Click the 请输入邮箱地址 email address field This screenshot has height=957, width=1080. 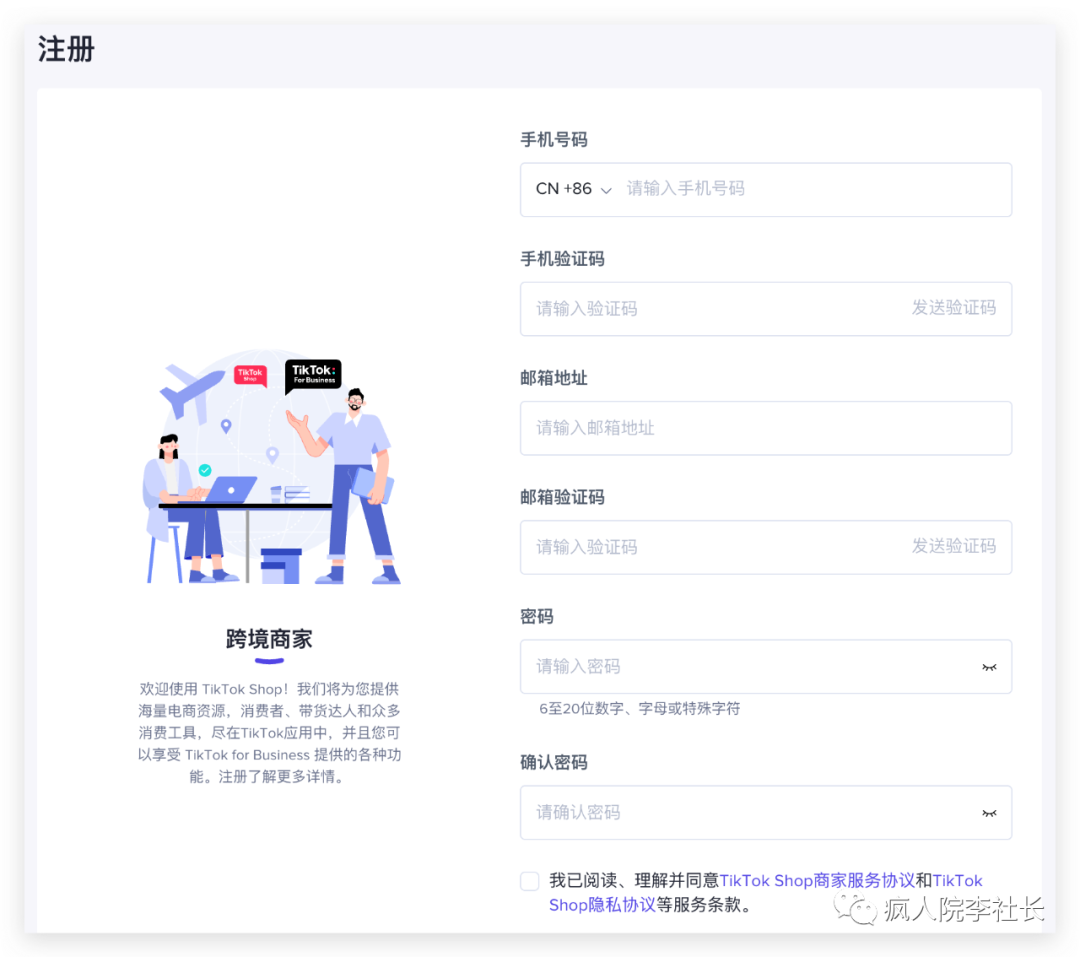click(x=700, y=428)
